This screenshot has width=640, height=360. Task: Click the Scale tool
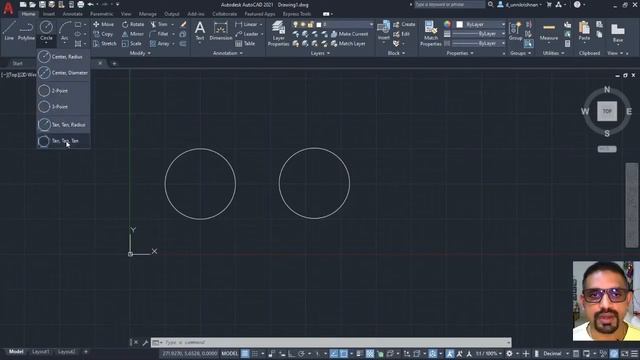tap(131, 44)
